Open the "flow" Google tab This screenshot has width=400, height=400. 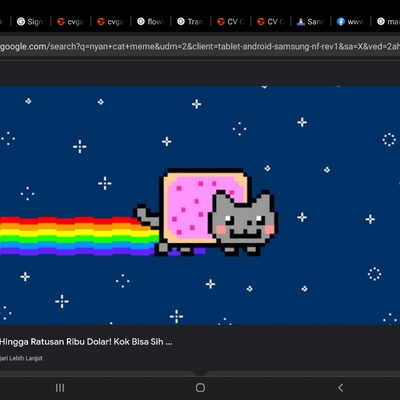click(x=150, y=22)
